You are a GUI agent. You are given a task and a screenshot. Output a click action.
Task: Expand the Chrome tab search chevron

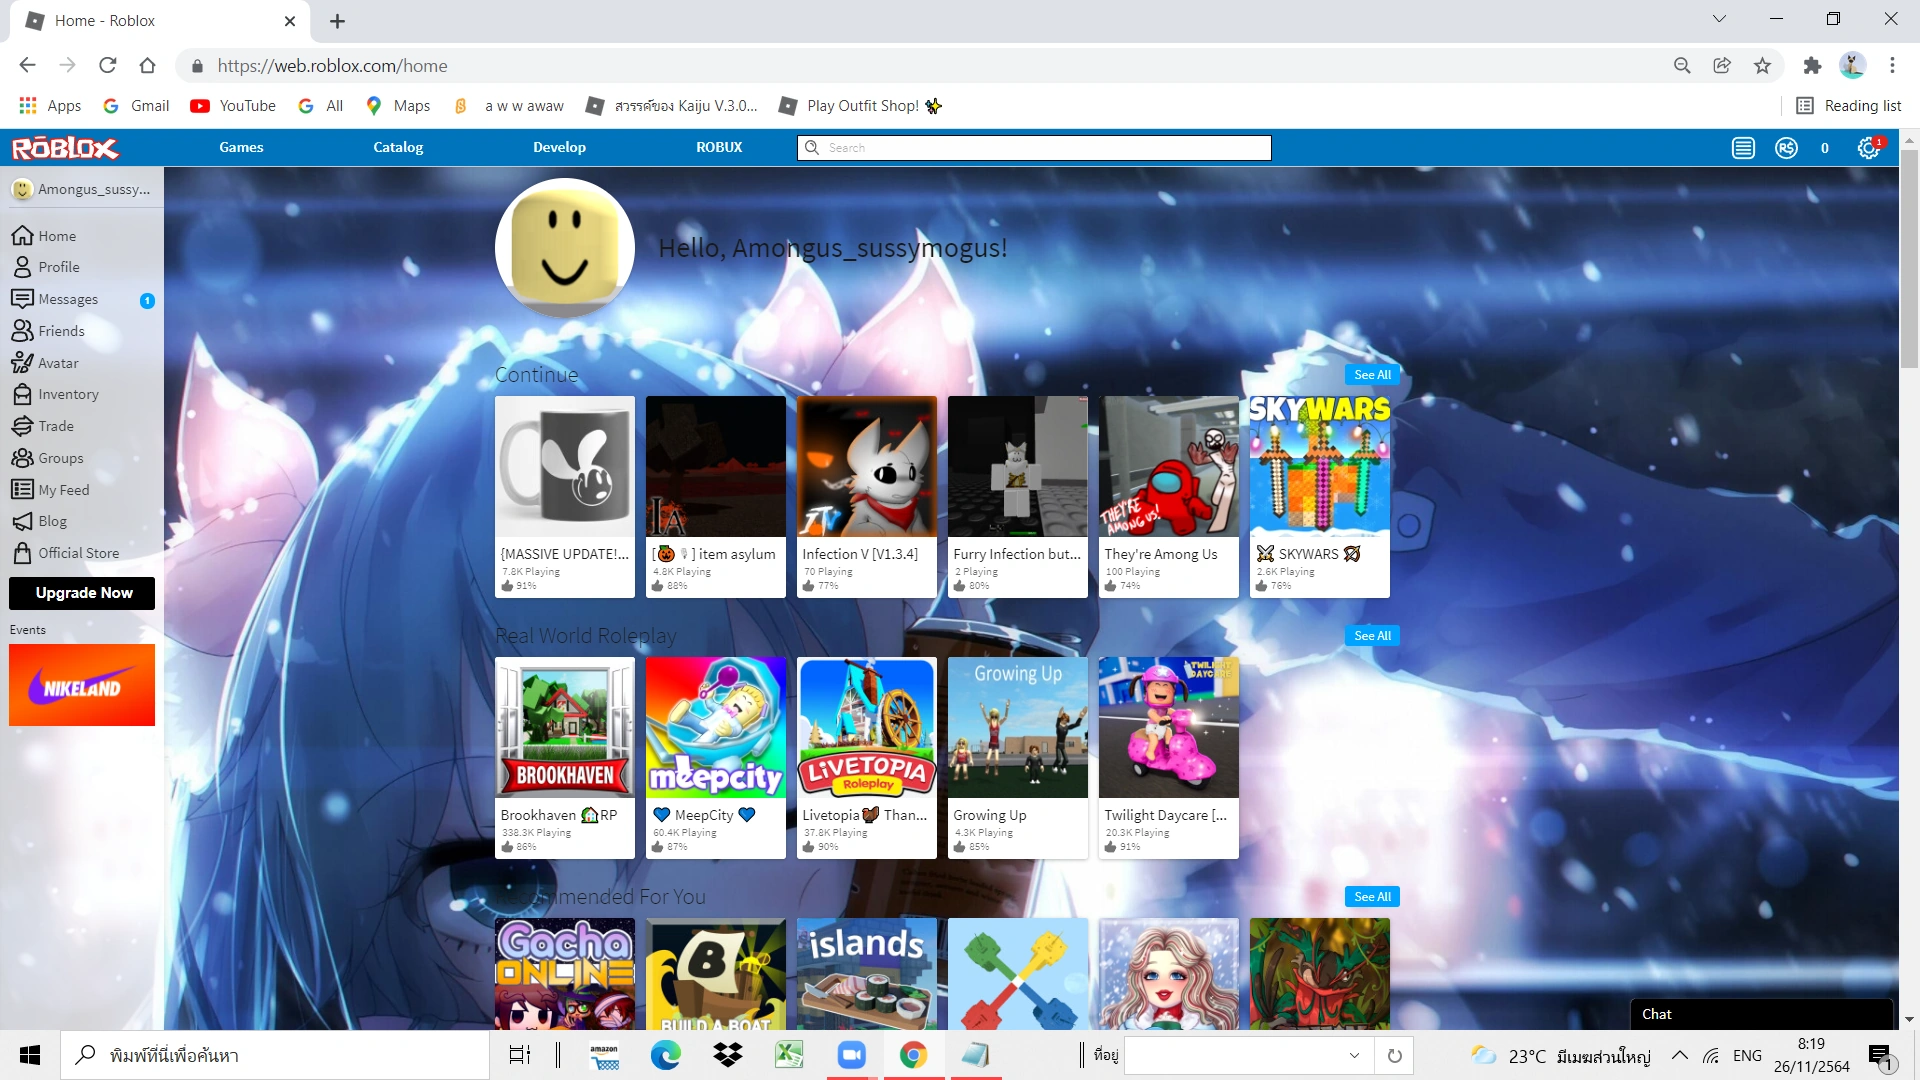(x=1719, y=19)
